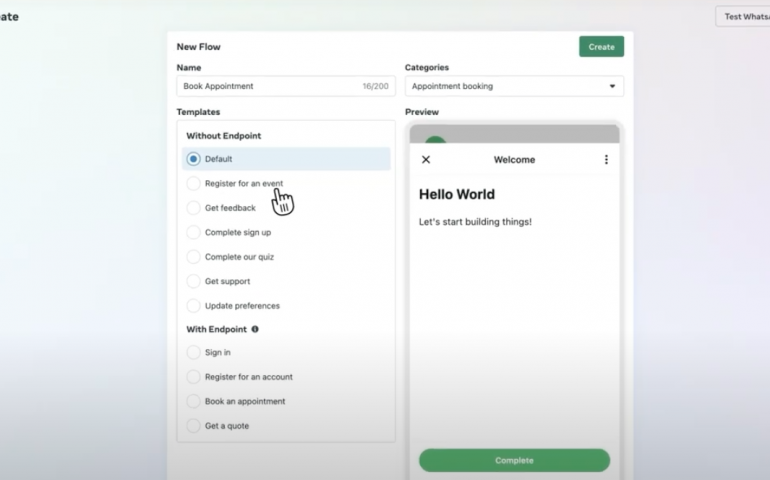Select the Update preferences template
Screen dimensions: 770x480
[x=194, y=306]
